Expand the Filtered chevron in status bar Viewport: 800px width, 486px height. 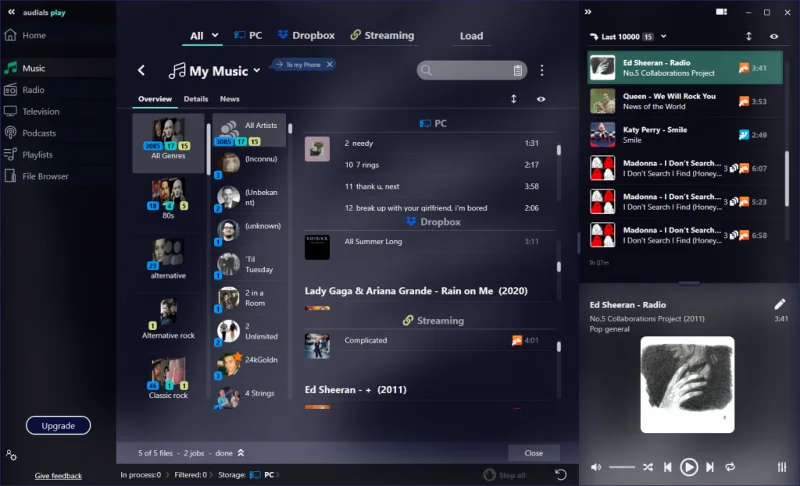tap(211, 475)
